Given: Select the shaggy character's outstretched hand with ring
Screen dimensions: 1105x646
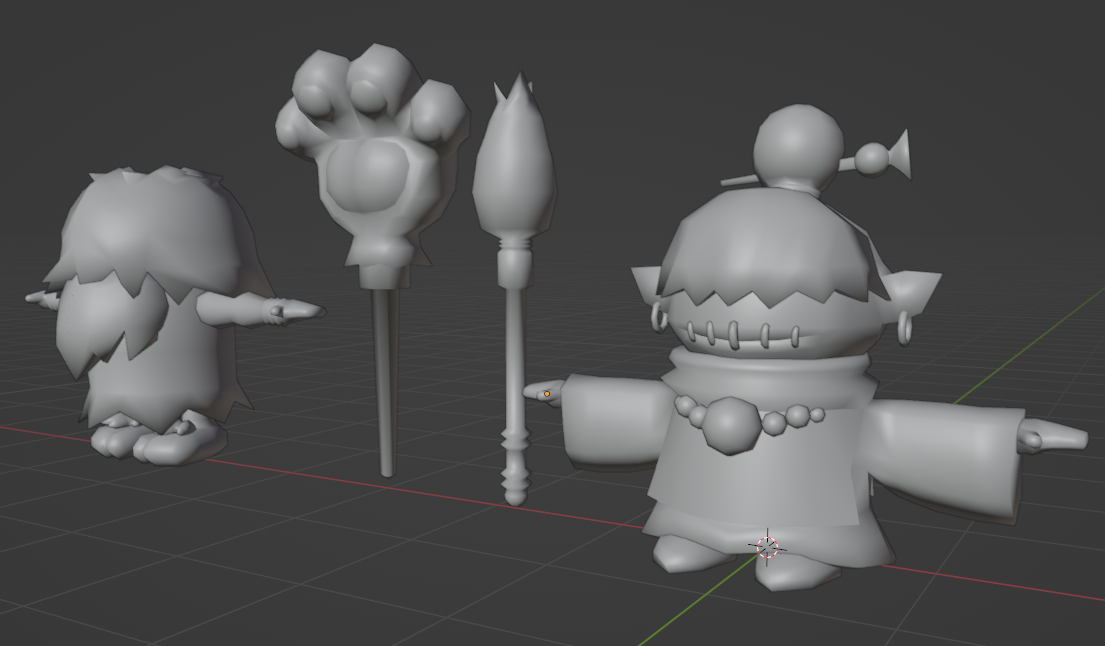Looking at the screenshot, I should (285, 312).
